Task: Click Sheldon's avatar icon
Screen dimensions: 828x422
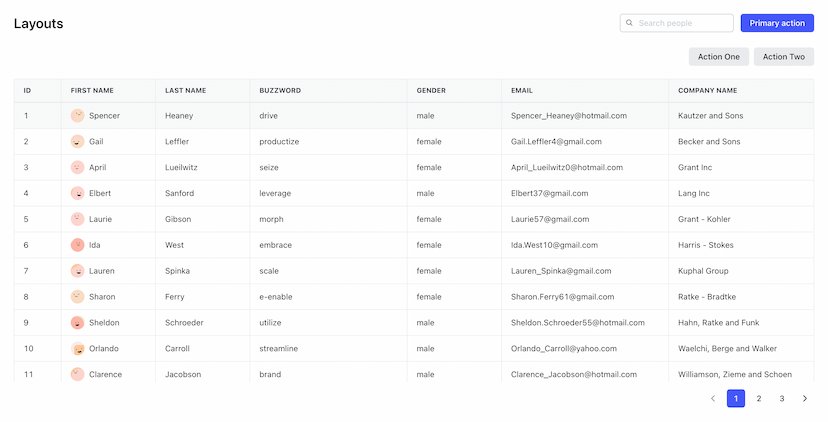Action: tap(78, 323)
